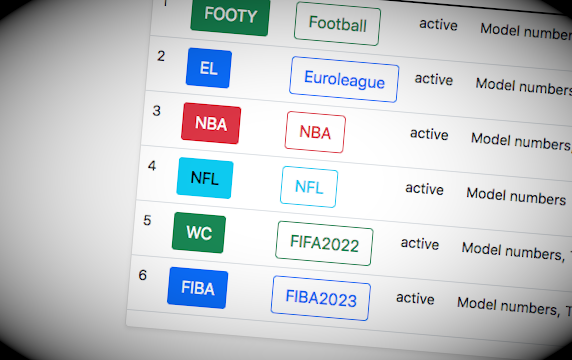This screenshot has height=360, width=572.
Task: Open the outlined FIFA2022 button
Action: coord(324,243)
